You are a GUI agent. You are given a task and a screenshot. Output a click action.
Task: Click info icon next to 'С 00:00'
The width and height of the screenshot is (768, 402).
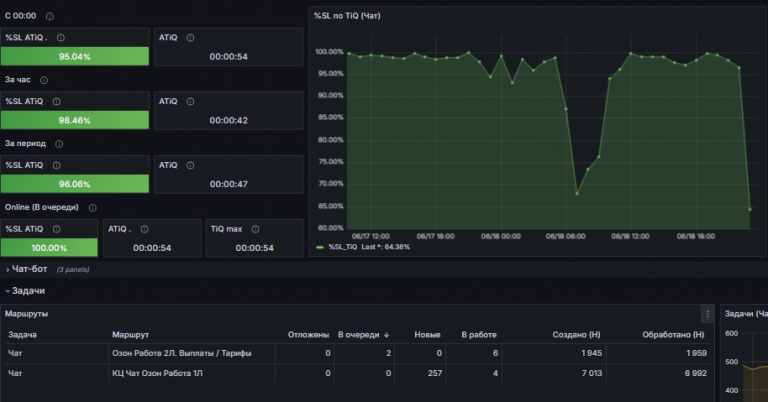pyautogui.click(x=49, y=16)
